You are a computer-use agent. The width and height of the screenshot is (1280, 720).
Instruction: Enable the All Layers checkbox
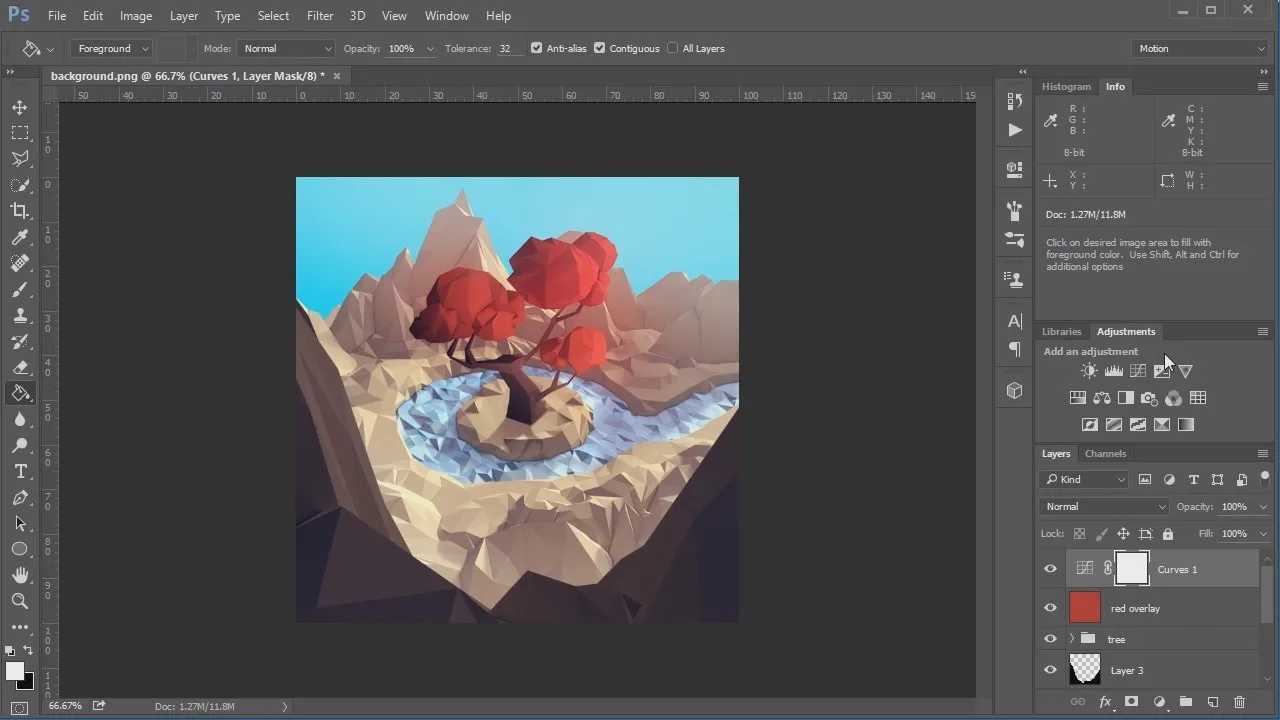pyautogui.click(x=673, y=48)
